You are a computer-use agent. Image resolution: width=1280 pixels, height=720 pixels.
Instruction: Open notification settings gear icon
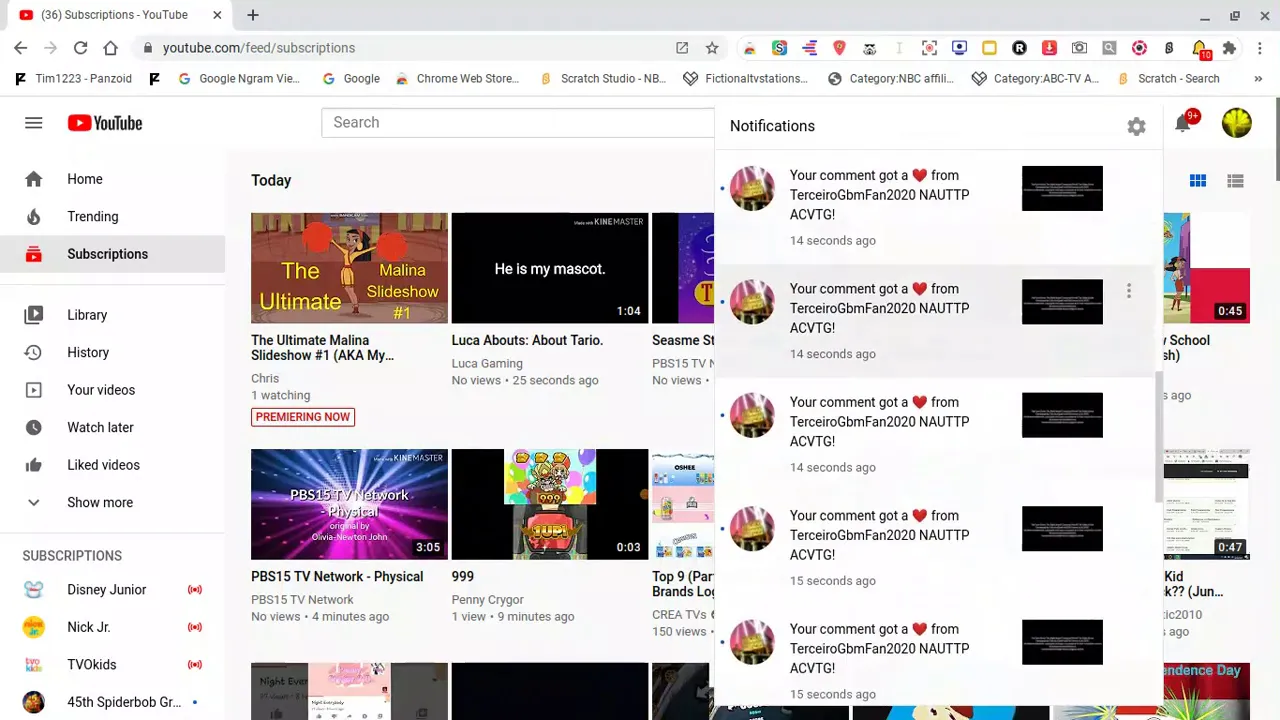point(1136,127)
